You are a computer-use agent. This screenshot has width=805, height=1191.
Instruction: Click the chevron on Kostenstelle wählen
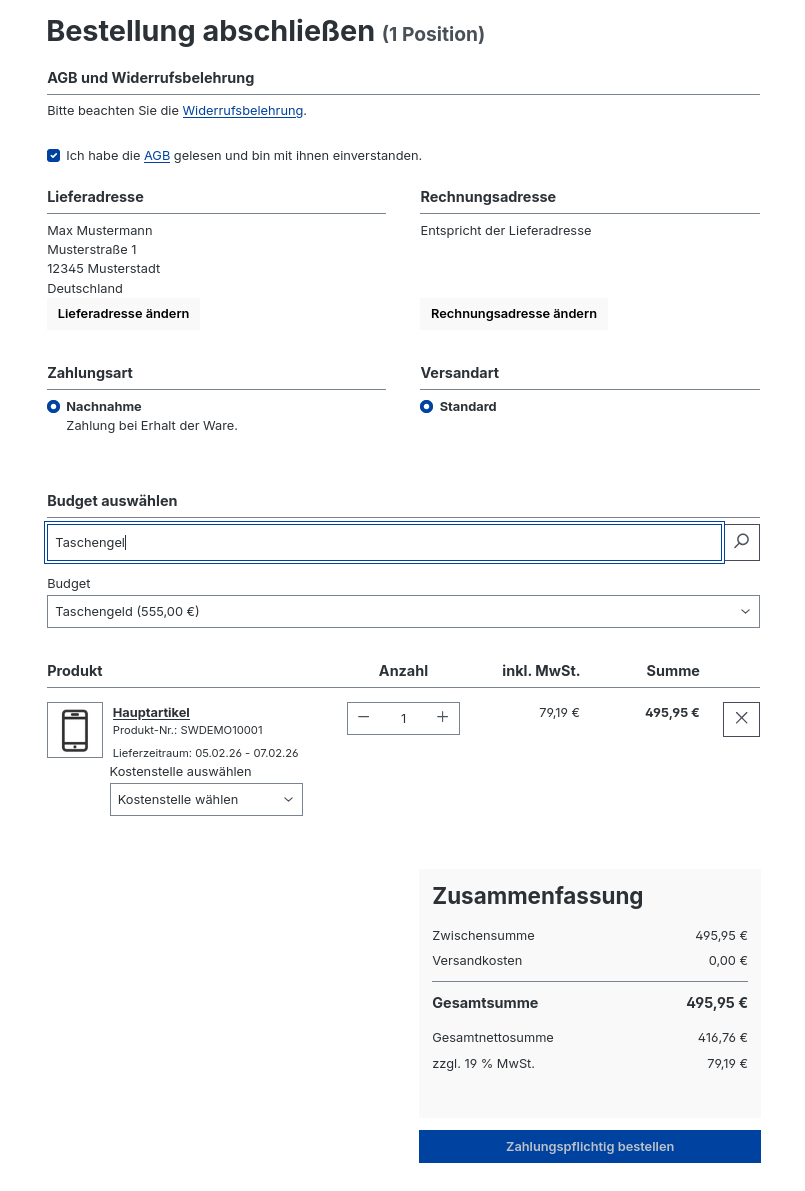pos(288,799)
